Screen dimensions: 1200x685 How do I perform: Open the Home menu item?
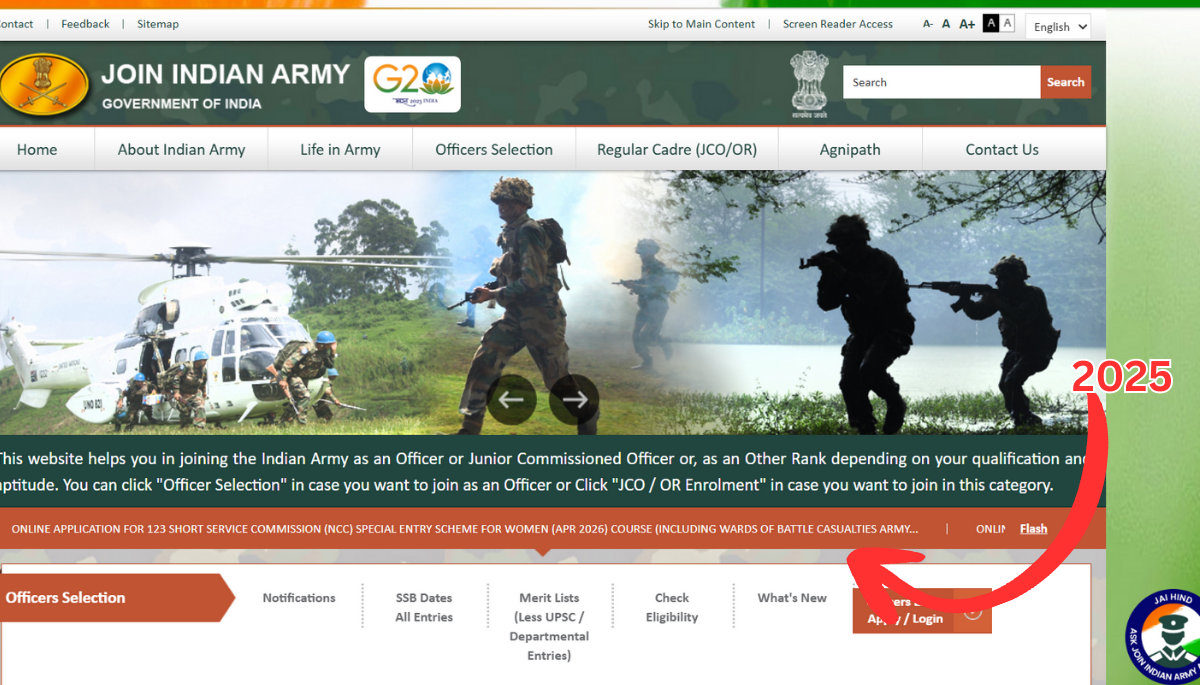click(x=37, y=150)
